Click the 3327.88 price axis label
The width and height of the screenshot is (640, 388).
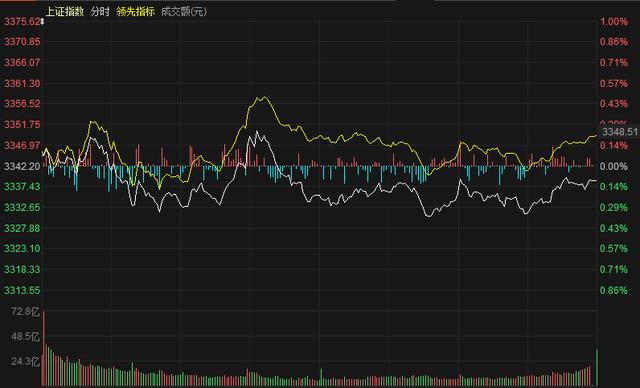22,228
